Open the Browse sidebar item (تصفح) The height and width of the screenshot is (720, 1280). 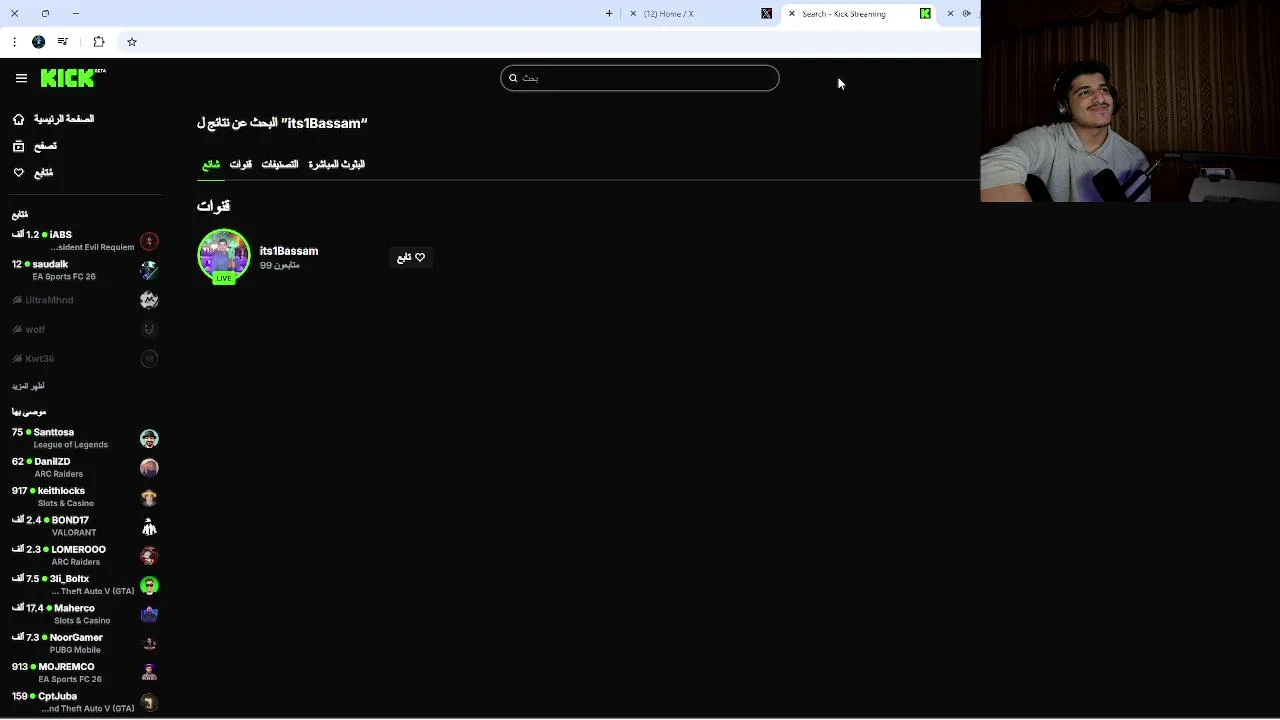(x=35, y=146)
